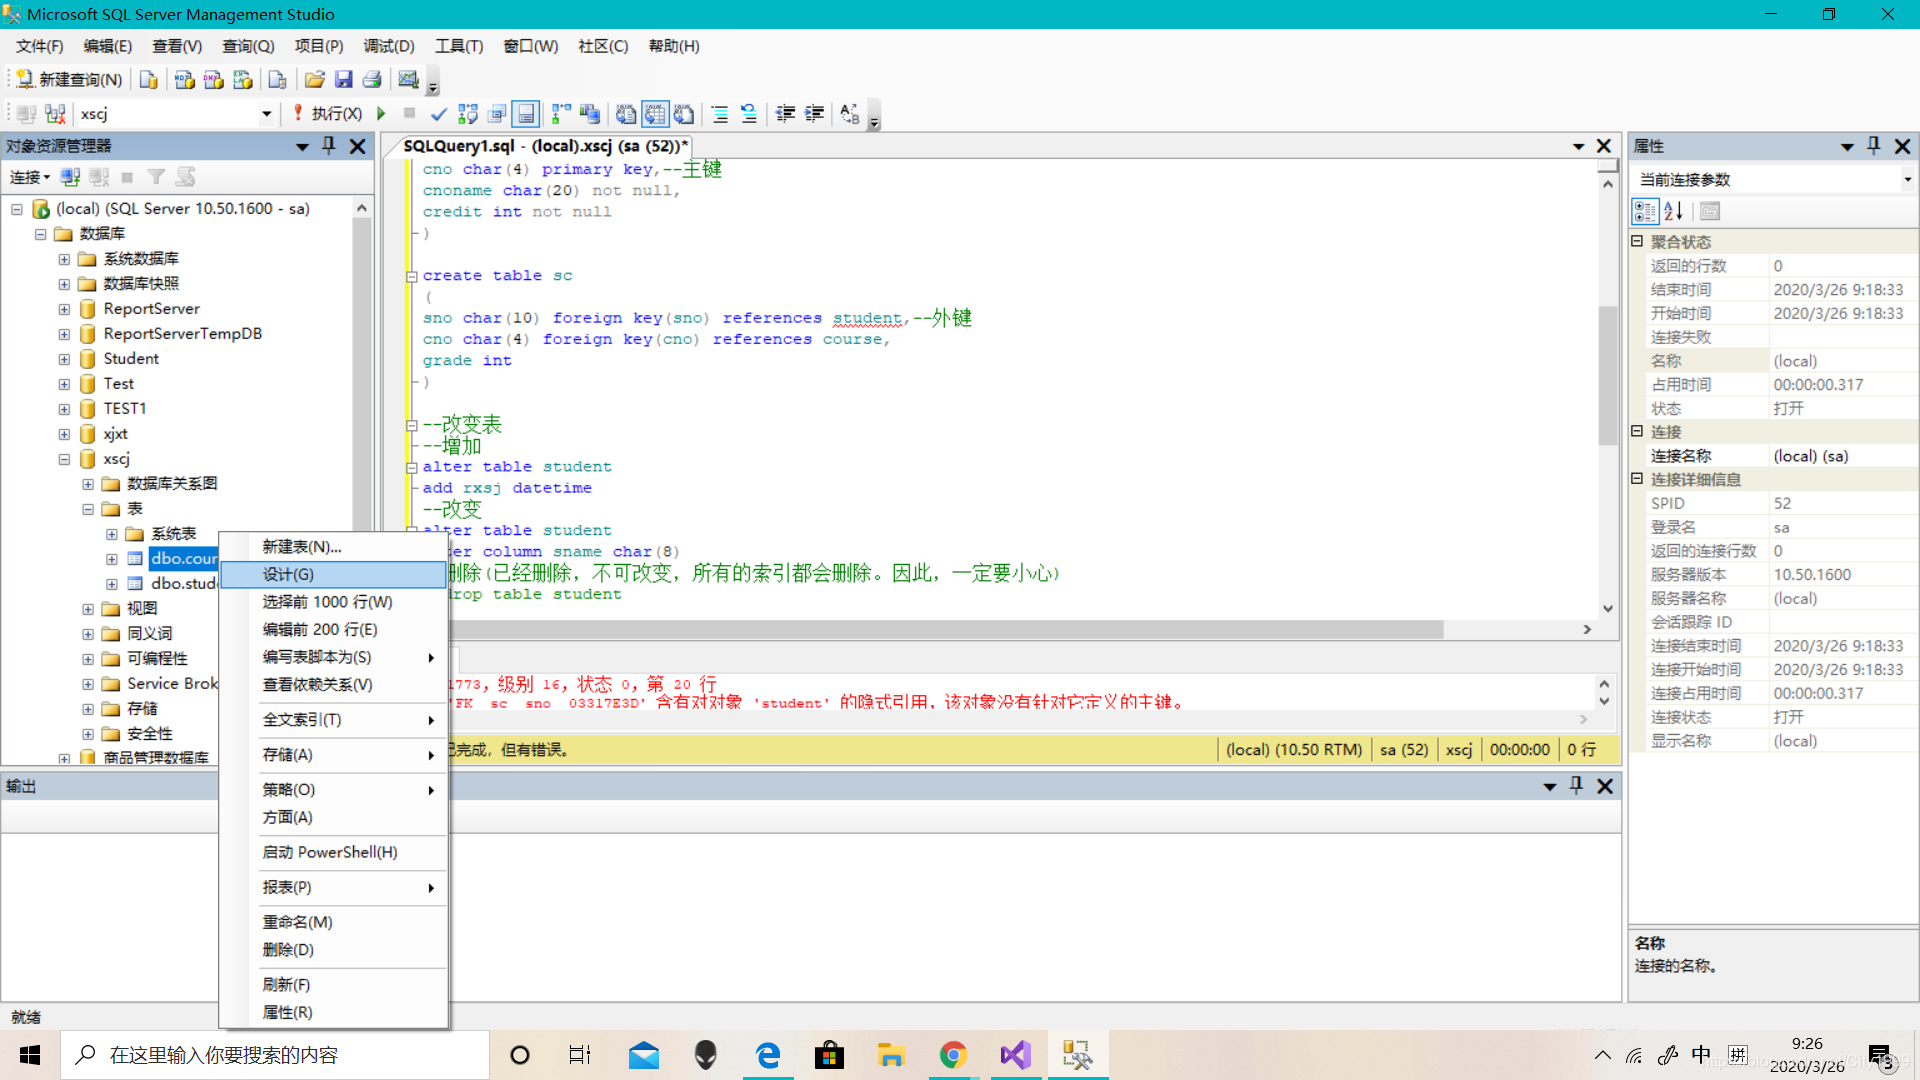
Task: Specify values for template parameters icon
Action: 850,114
